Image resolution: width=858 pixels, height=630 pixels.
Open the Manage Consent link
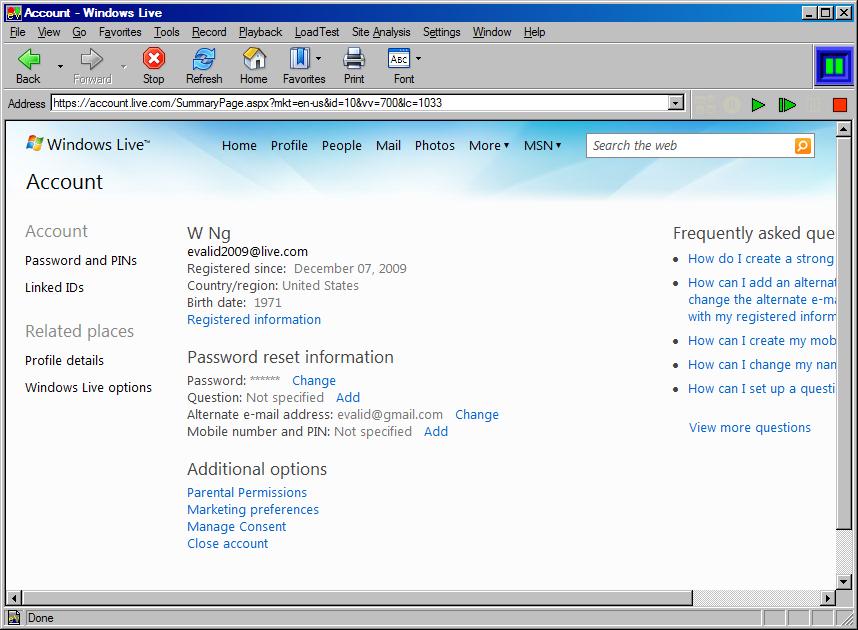236,527
